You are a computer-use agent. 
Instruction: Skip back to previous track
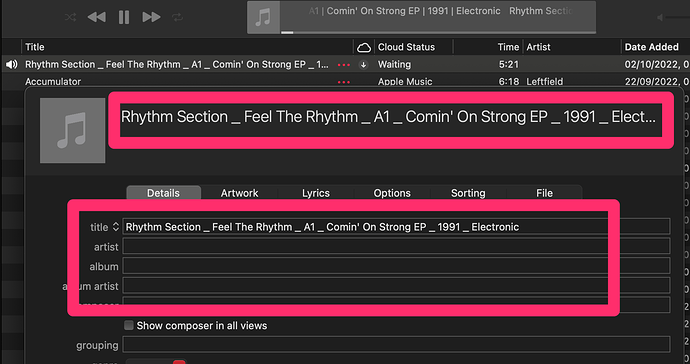(x=96, y=18)
